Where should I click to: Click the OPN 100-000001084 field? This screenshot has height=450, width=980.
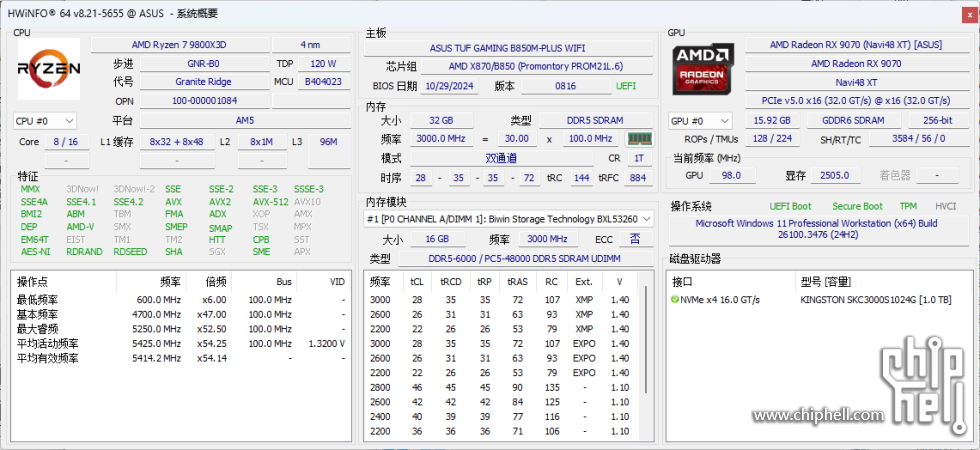point(204,101)
